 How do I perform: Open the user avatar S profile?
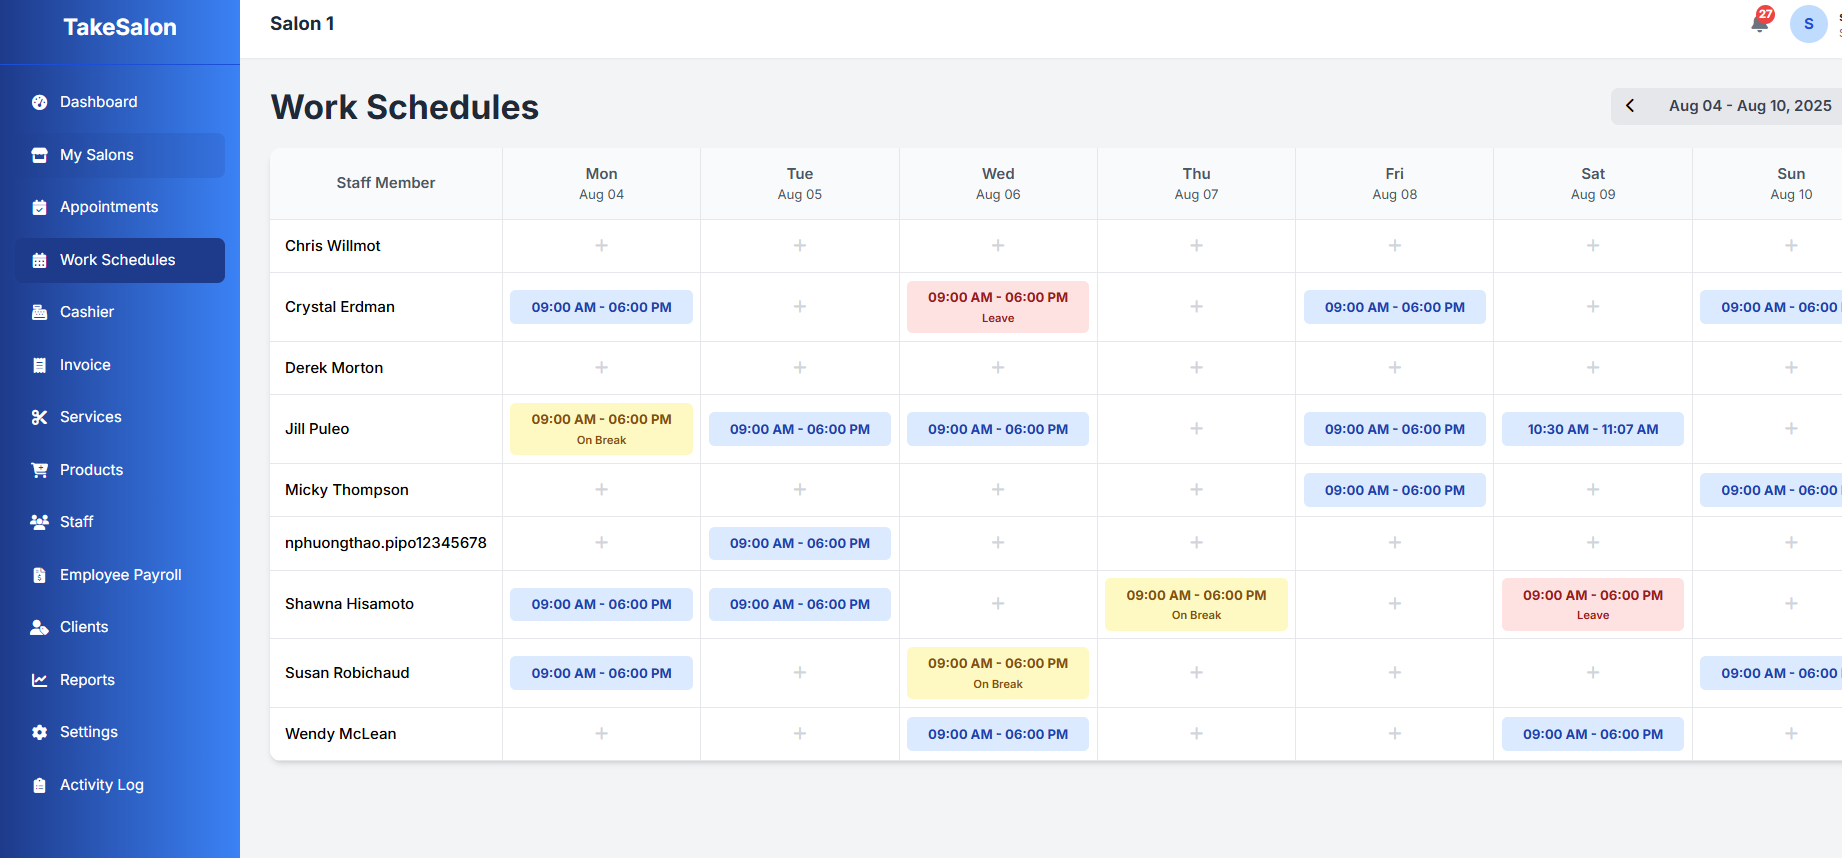pos(1808,24)
